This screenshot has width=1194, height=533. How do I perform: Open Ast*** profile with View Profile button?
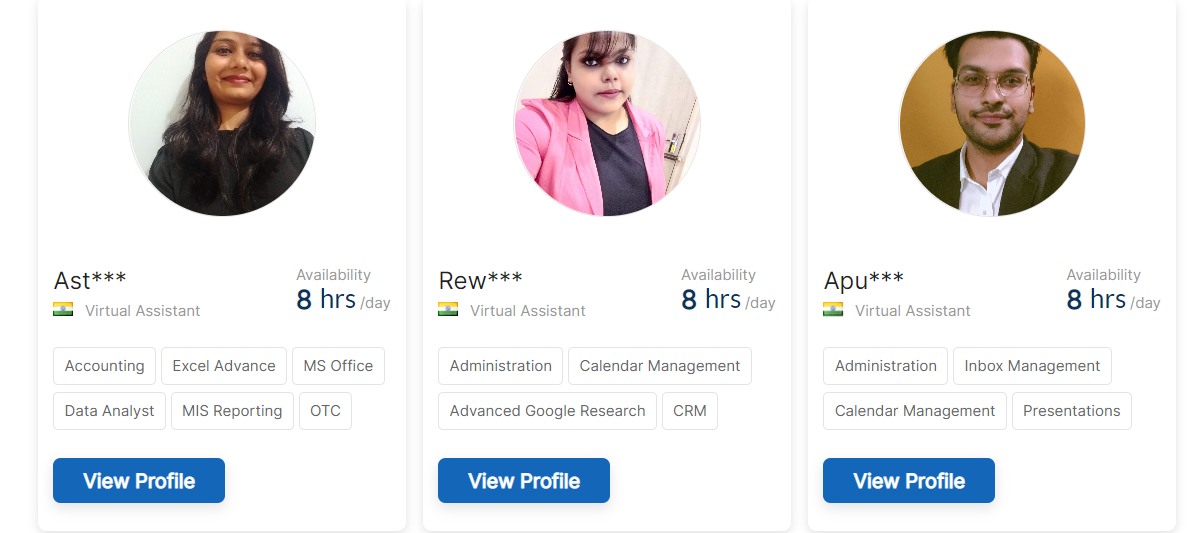pos(139,480)
